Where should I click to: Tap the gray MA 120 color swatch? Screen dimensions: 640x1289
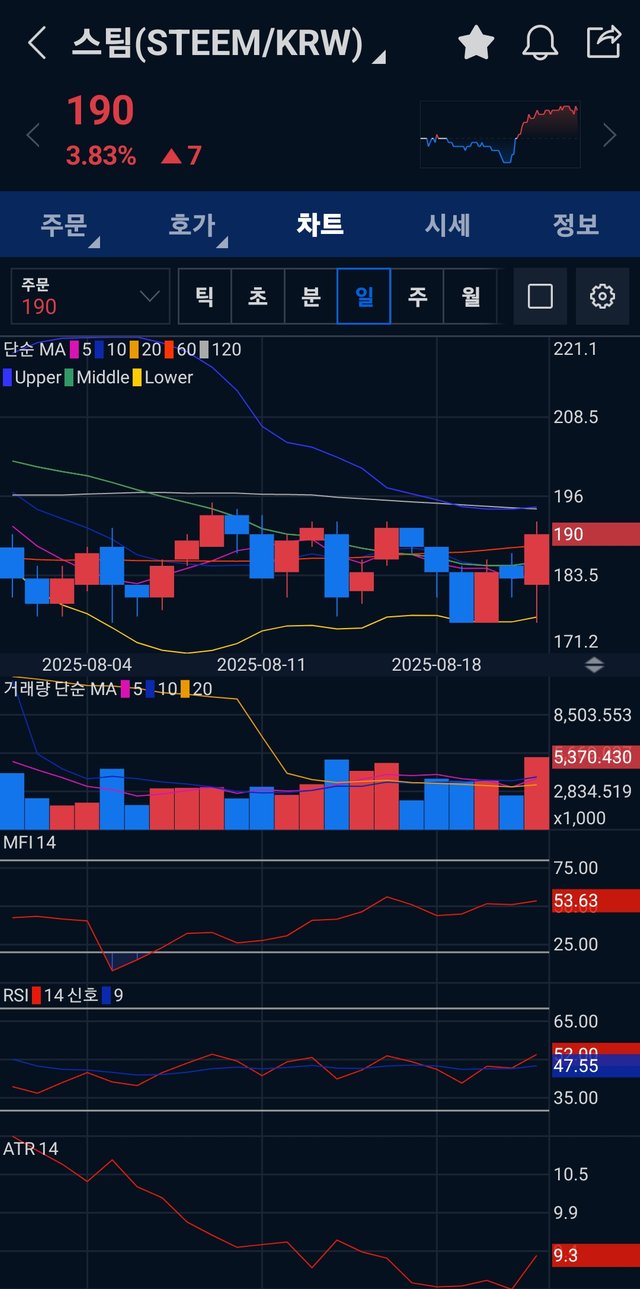[x=204, y=349]
